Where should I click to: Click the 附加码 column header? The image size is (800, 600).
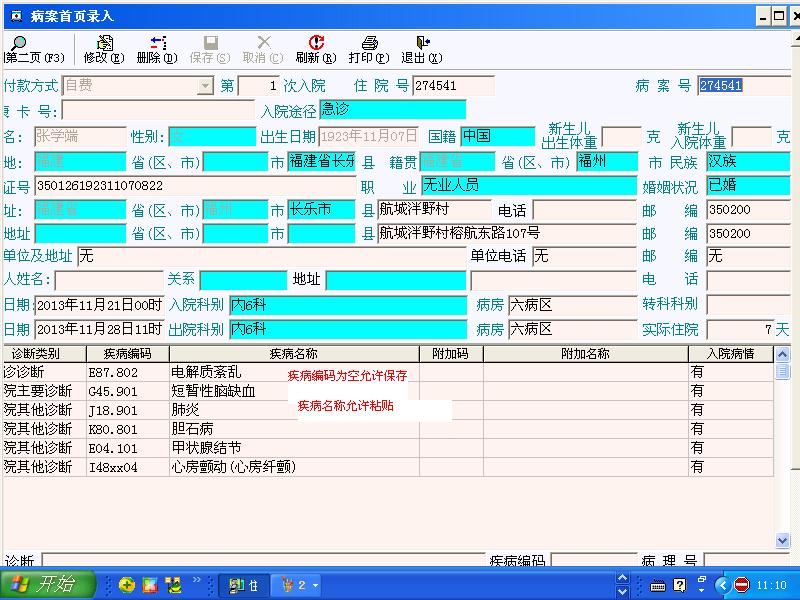(451, 354)
